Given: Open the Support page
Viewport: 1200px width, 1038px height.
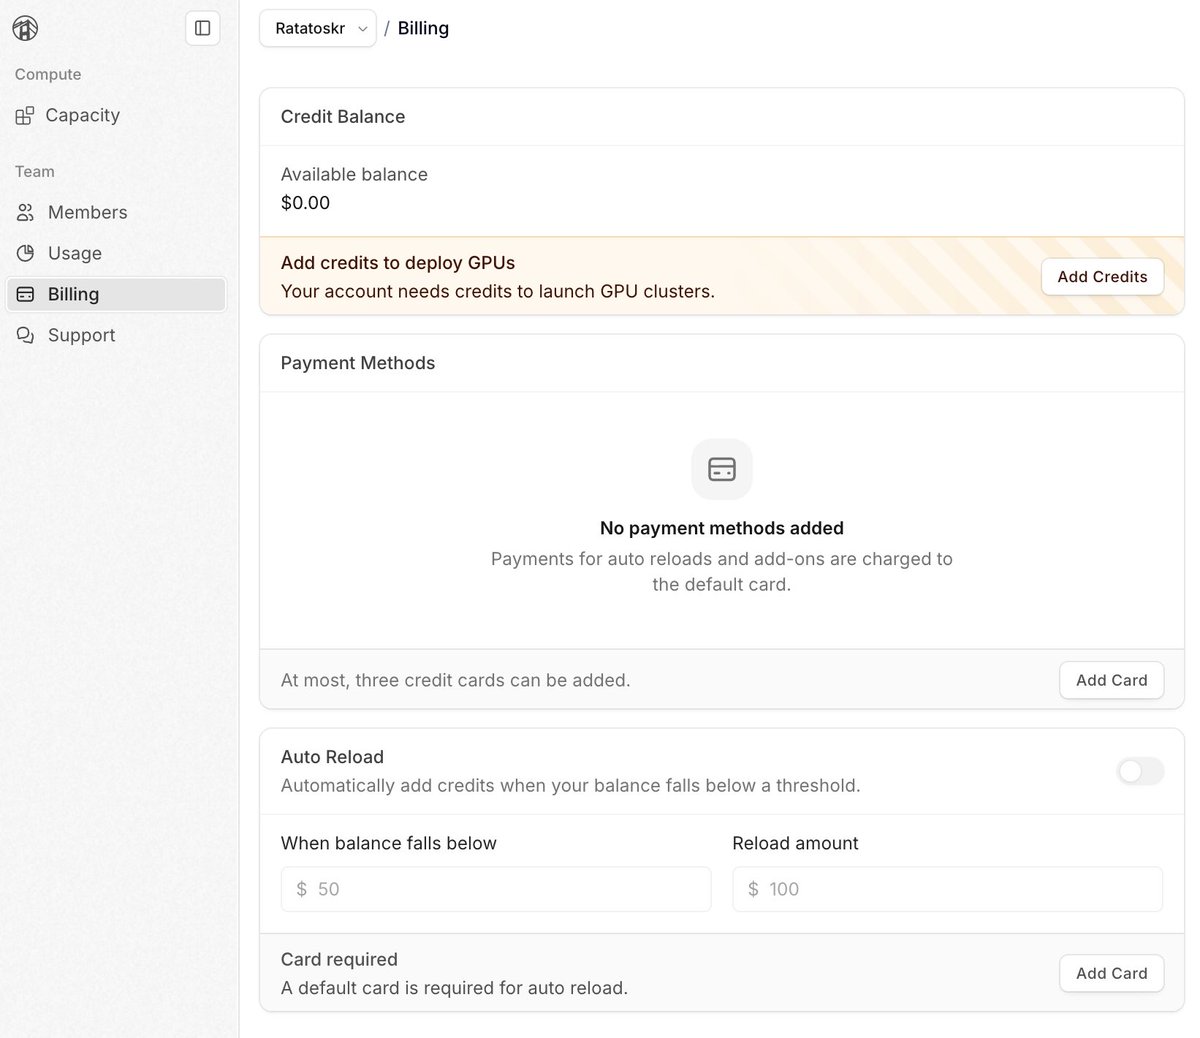Looking at the screenshot, I should tap(118, 336).
